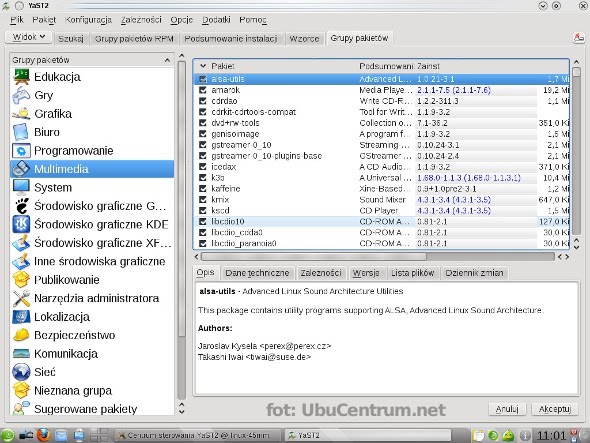This screenshot has height=443, width=590.
Task: Toggle the cdrdao package checkbox
Action: coord(203,101)
